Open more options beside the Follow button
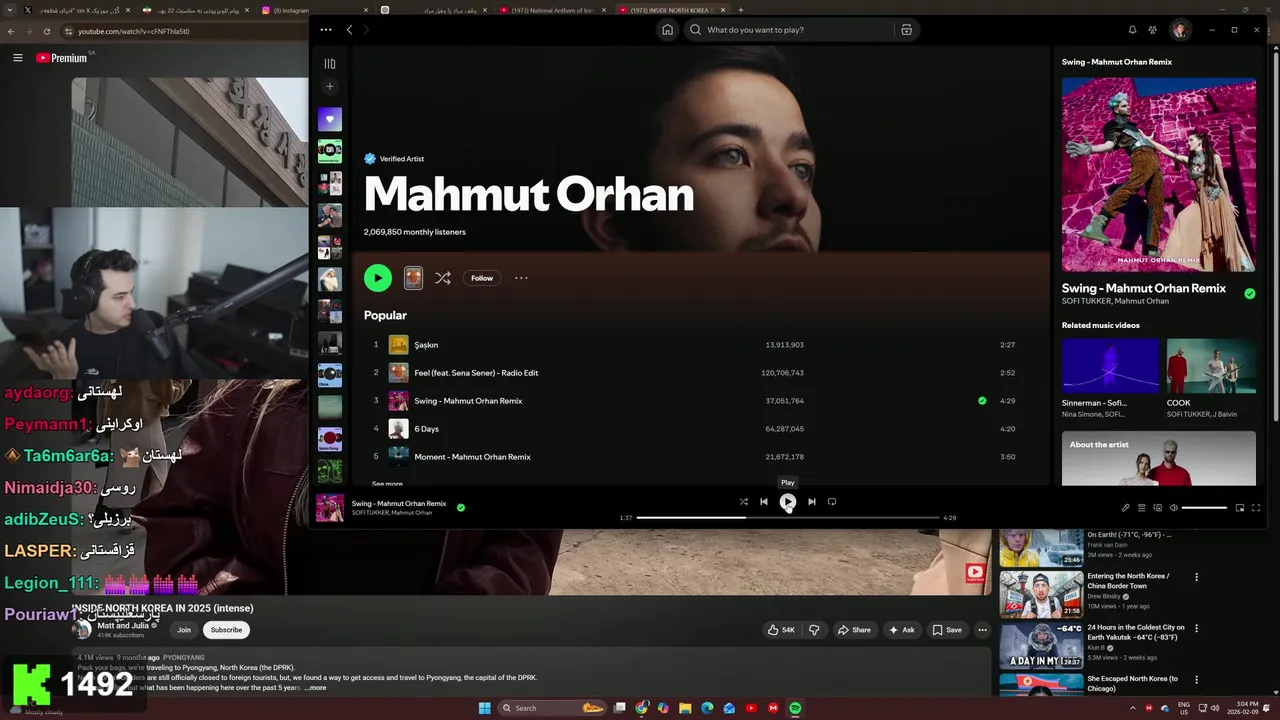 (x=521, y=278)
